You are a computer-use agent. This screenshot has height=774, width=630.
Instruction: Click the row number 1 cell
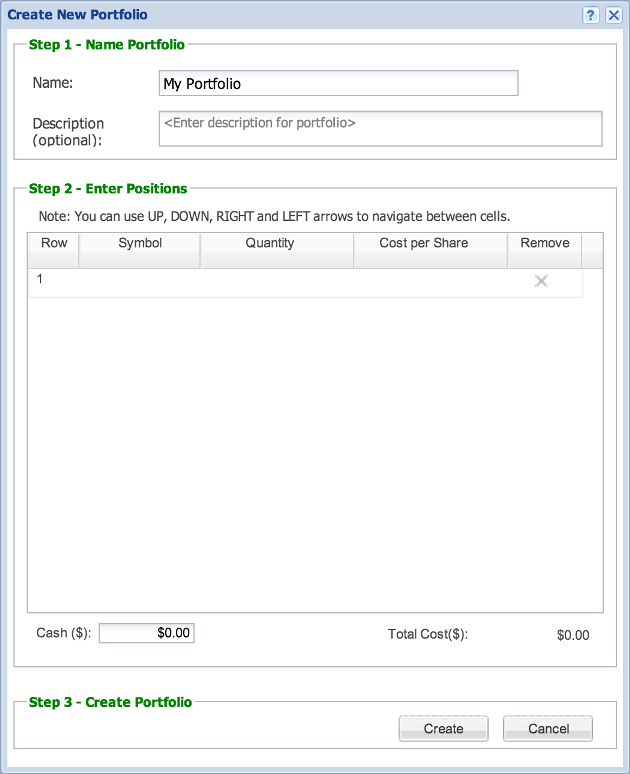click(x=54, y=283)
